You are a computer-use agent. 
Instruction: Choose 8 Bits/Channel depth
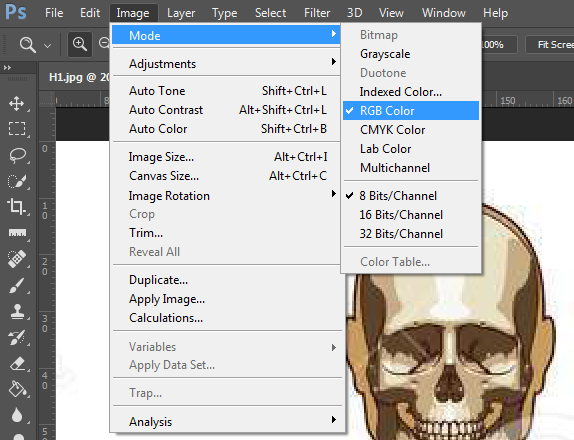[411, 196]
